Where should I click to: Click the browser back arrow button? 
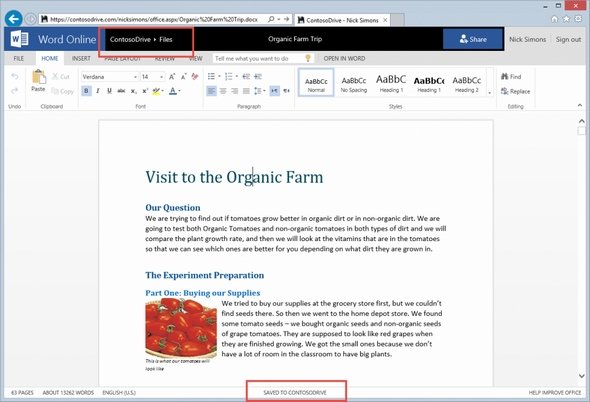point(14,18)
